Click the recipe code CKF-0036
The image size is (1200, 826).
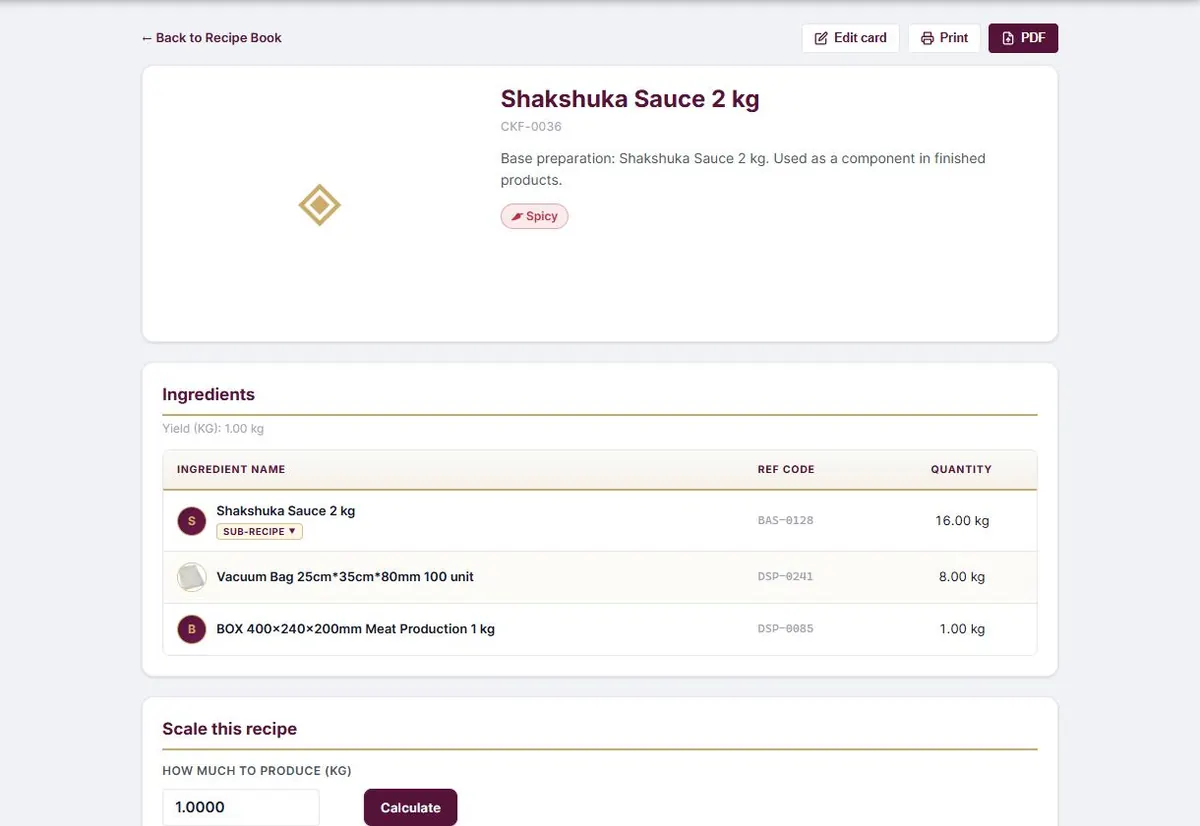pyautogui.click(x=531, y=127)
